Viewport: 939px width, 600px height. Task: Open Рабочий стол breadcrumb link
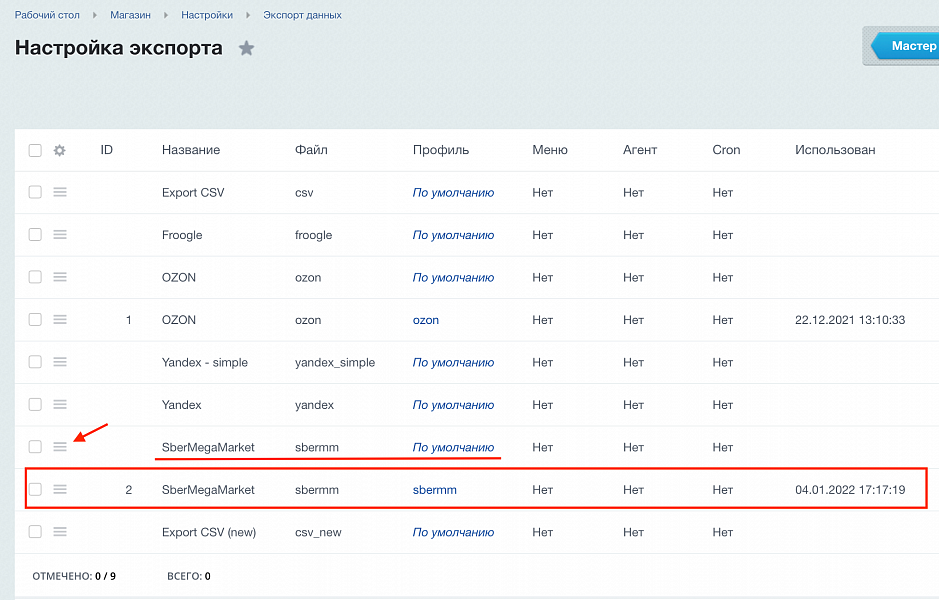point(47,15)
